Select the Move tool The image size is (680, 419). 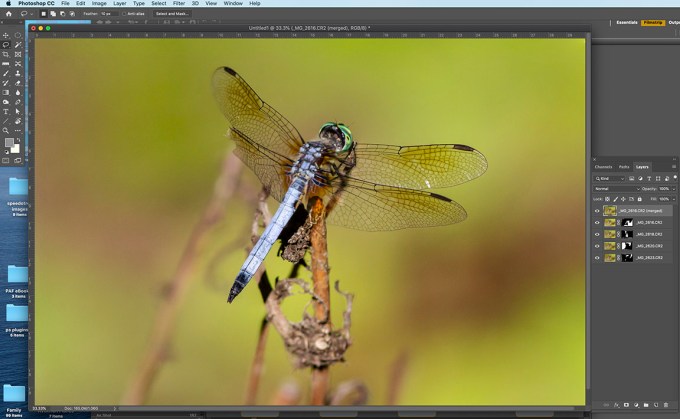6,35
